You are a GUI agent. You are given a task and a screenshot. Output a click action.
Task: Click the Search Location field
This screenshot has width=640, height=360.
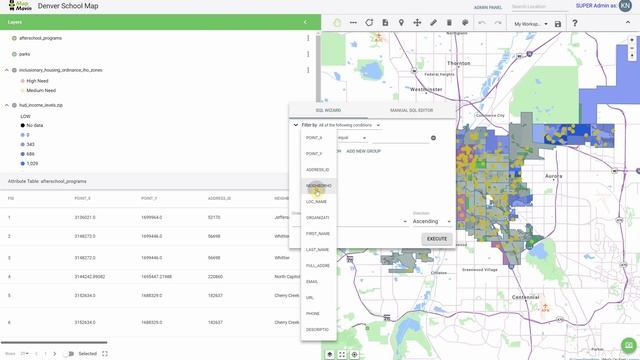pos(540,7)
